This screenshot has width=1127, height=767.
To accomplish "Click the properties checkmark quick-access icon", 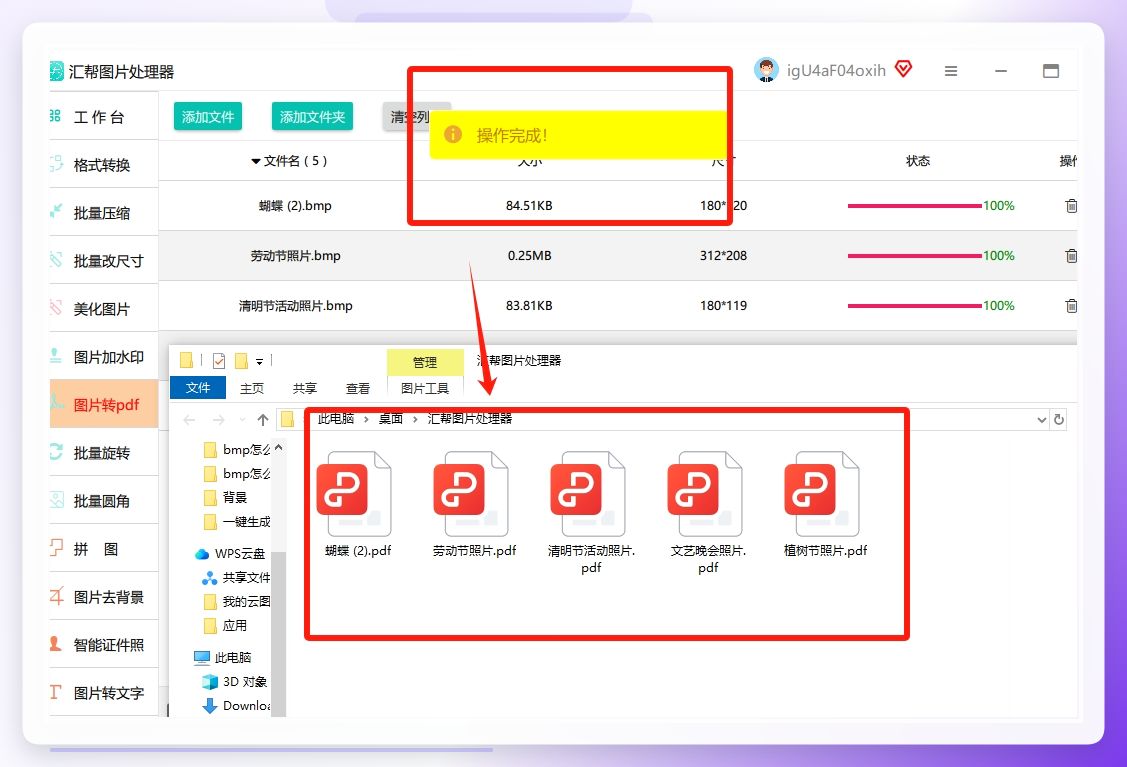I will [219, 361].
